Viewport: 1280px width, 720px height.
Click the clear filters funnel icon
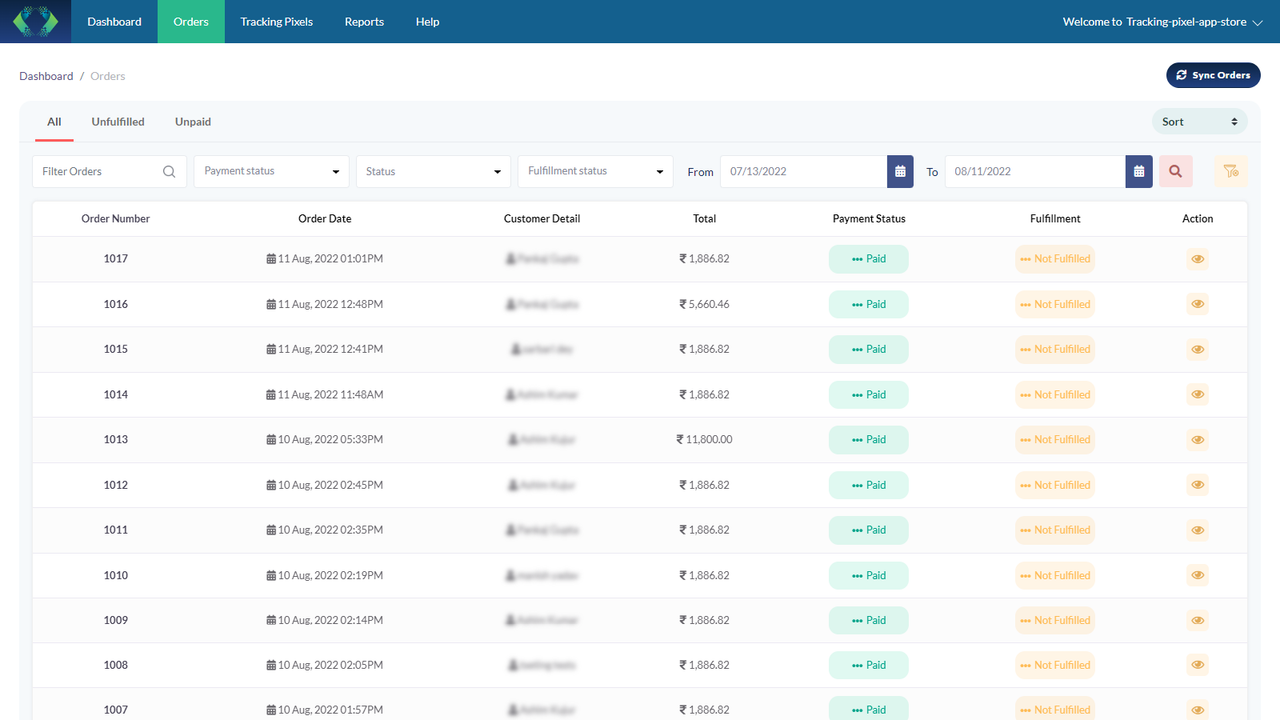[x=1231, y=171]
